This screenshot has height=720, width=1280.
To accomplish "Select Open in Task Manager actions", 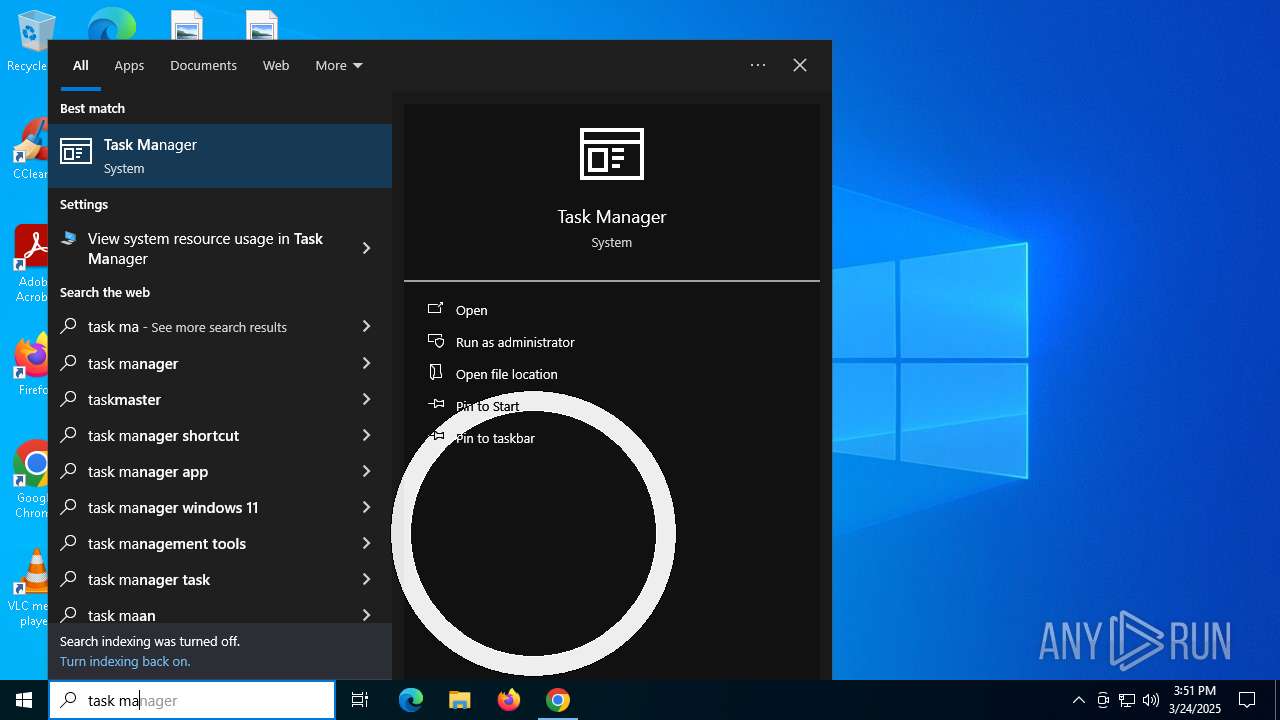I will point(471,310).
